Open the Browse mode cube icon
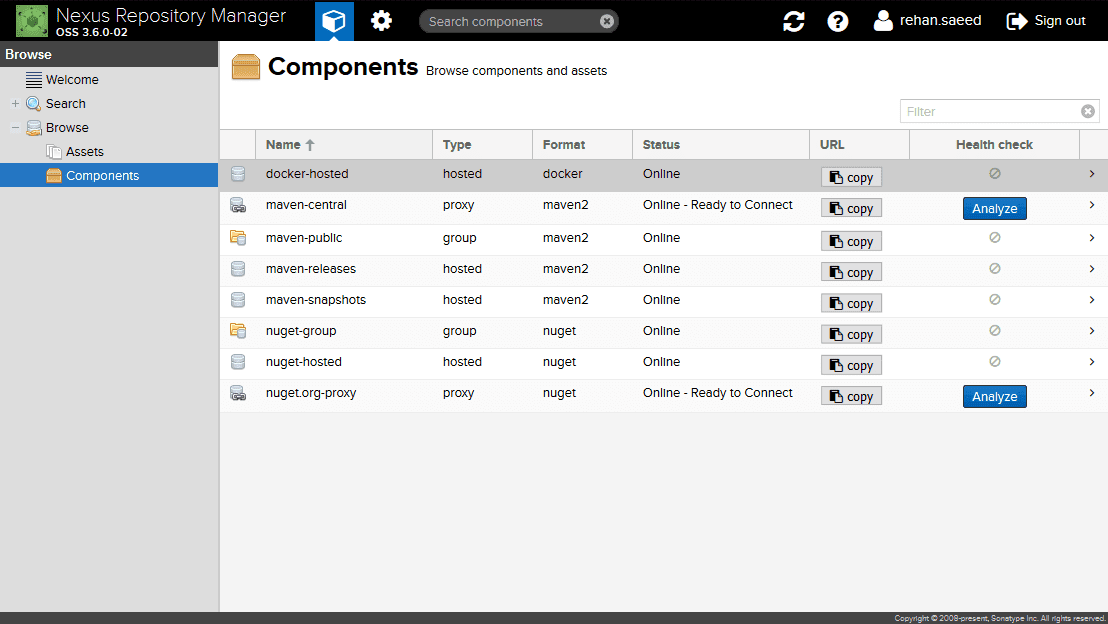This screenshot has width=1108, height=624. click(x=334, y=21)
